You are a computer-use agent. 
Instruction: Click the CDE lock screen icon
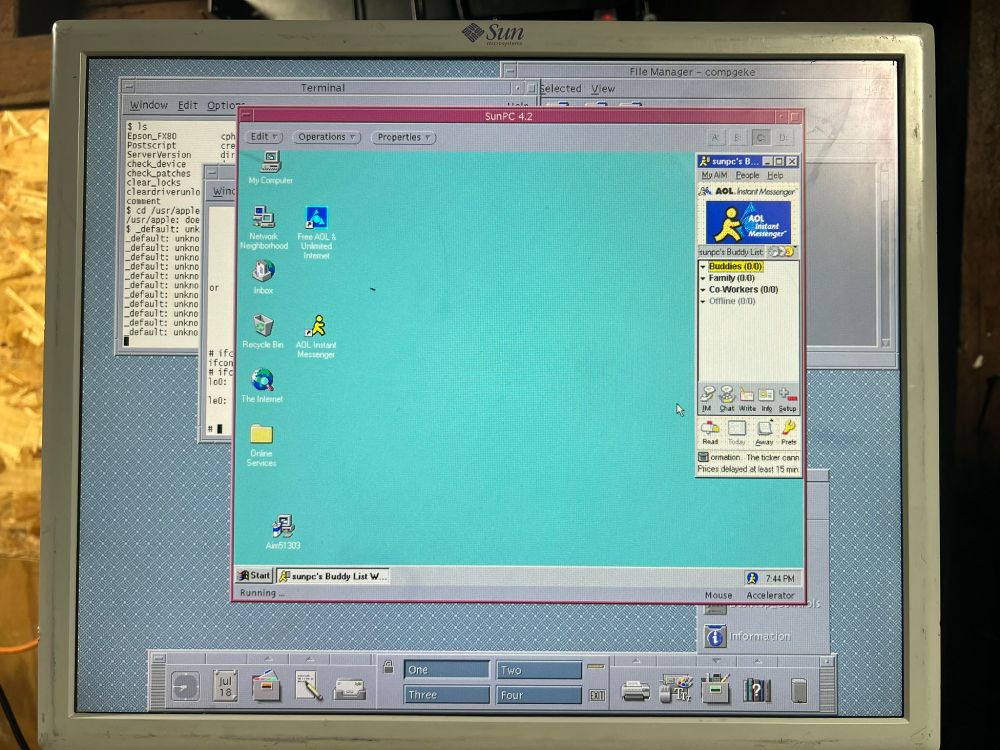click(x=388, y=667)
